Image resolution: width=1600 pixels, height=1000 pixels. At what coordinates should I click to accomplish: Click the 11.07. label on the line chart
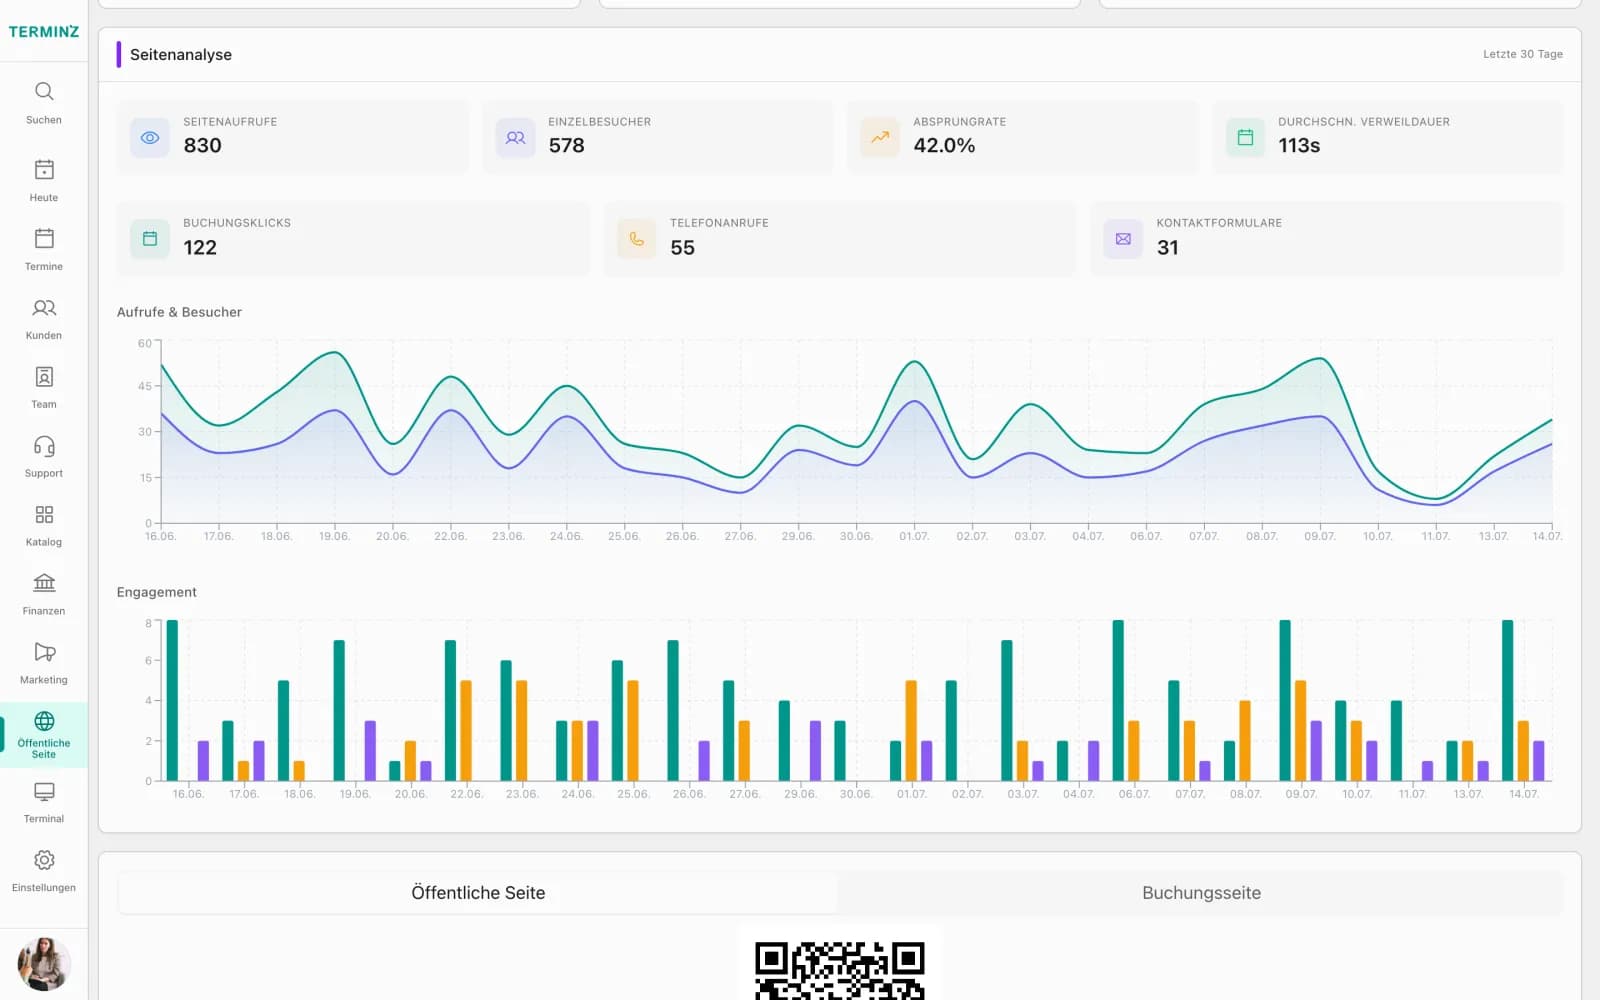tap(1436, 537)
